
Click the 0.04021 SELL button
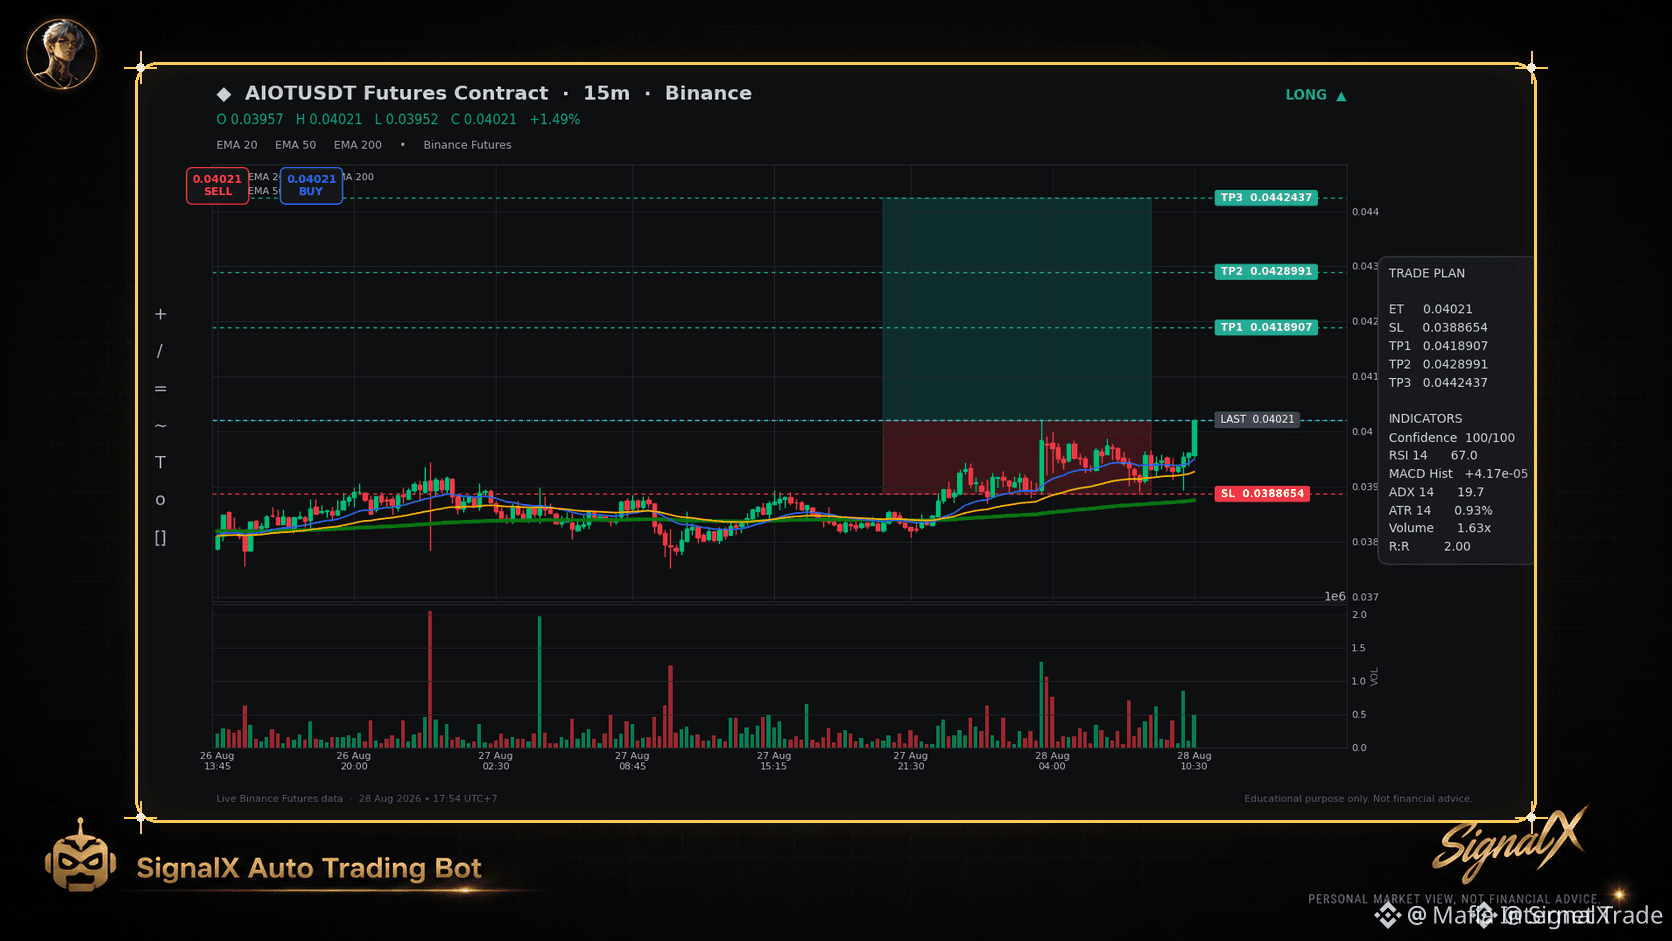(217, 185)
